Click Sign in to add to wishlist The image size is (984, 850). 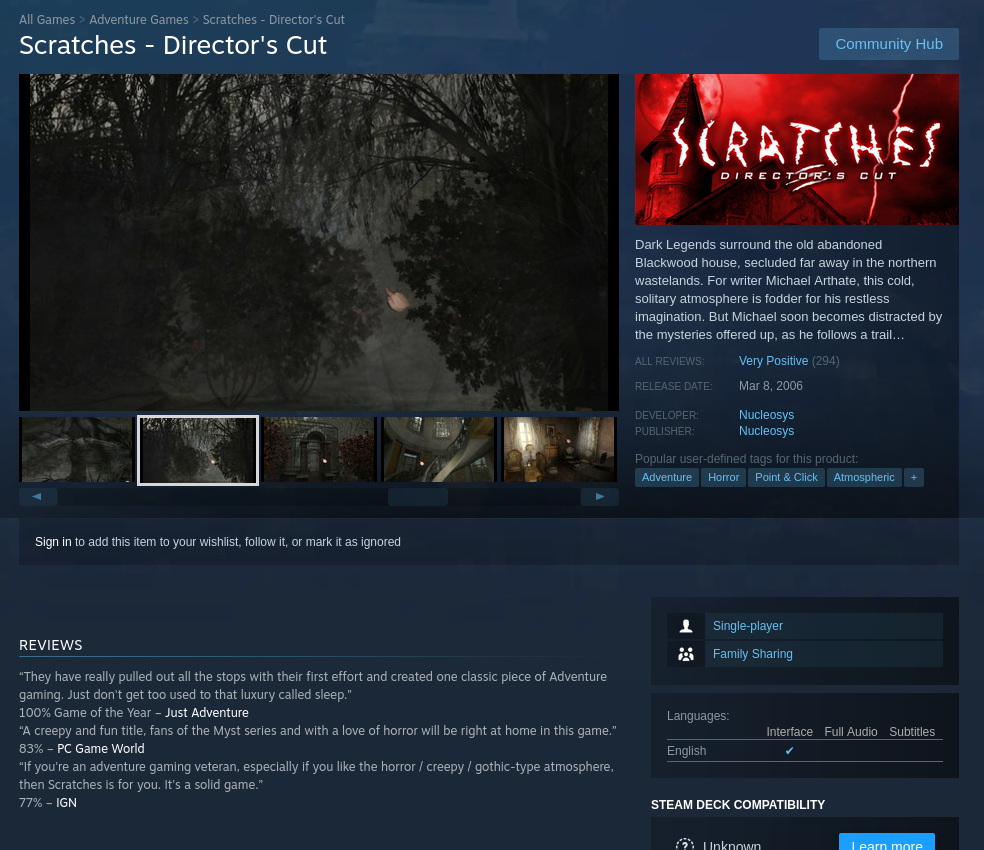(x=53, y=542)
